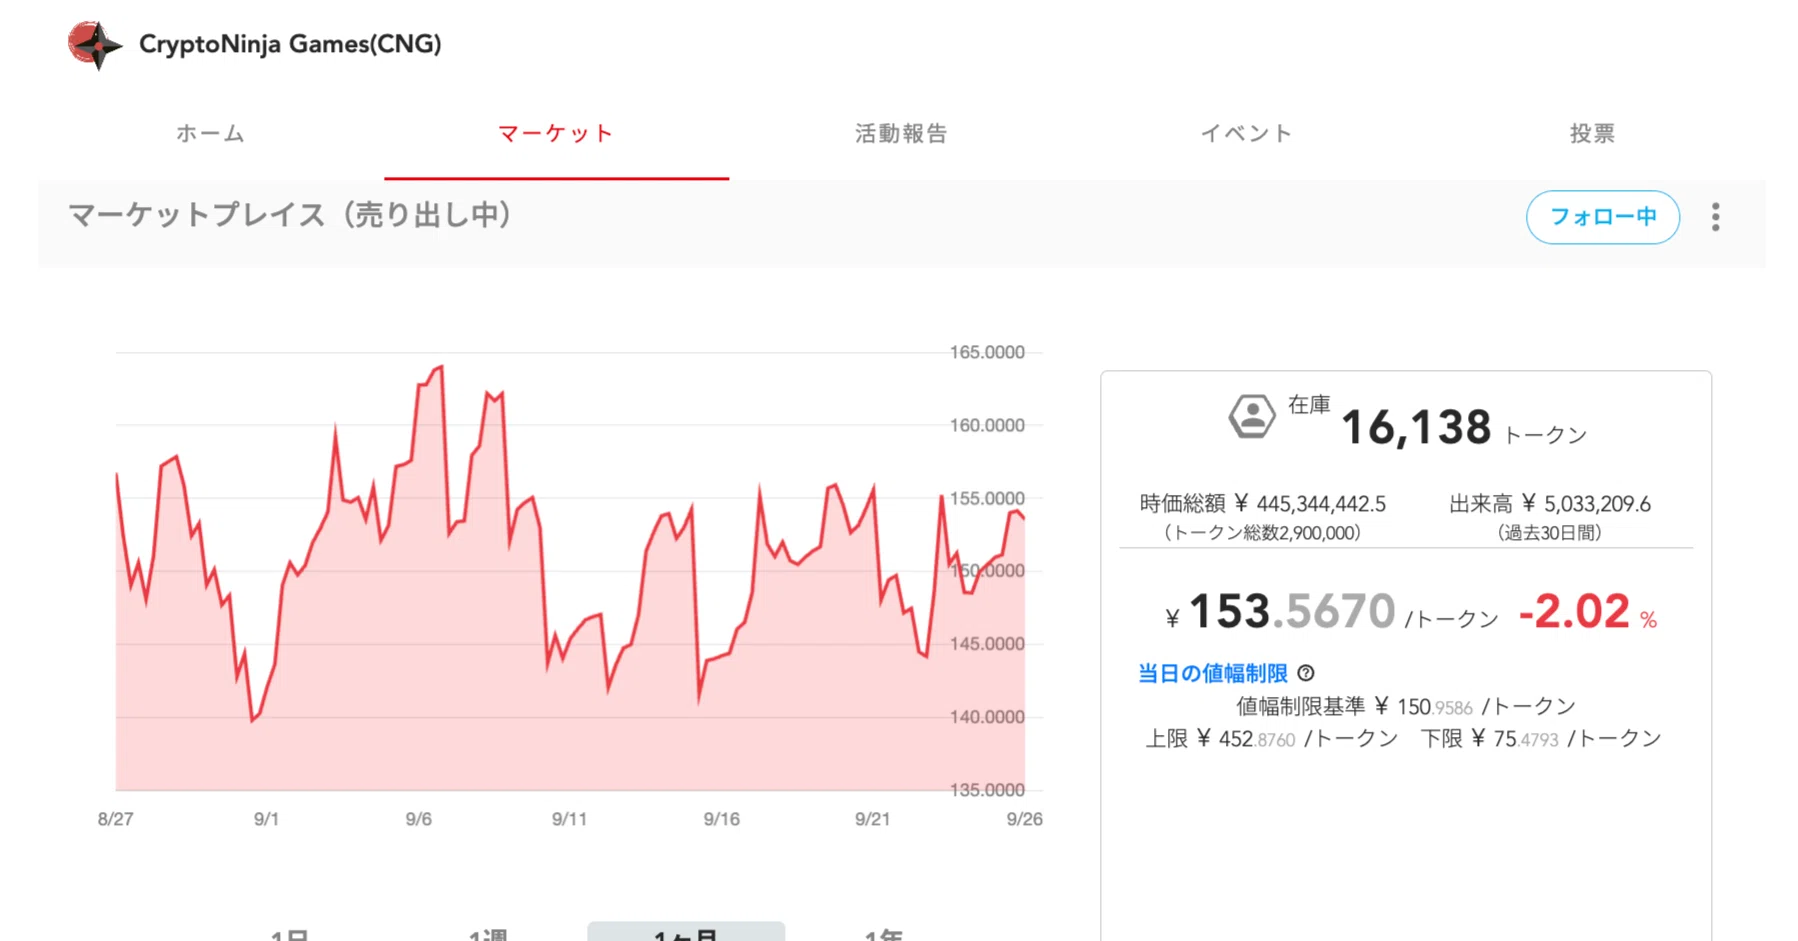This screenshot has height=941, width=1798.
Task: Switch to the 活動報告 tab
Action: [x=901, y=133]
